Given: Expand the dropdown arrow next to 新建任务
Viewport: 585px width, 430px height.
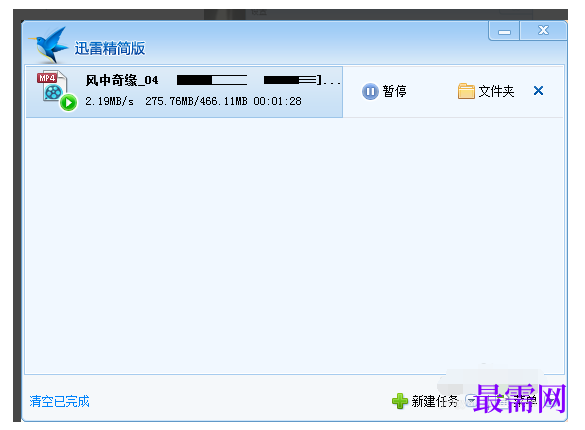Looking at the screenshot, I should point(471,401).
